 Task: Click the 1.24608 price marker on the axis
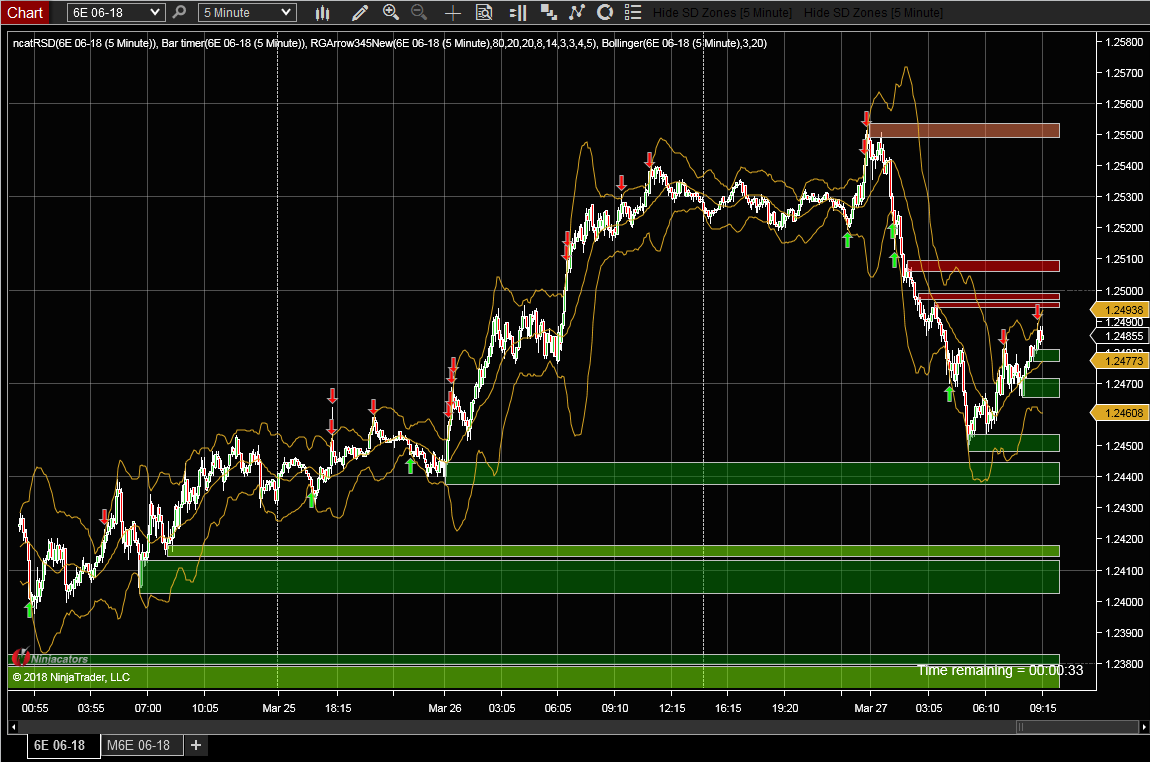1121,413
